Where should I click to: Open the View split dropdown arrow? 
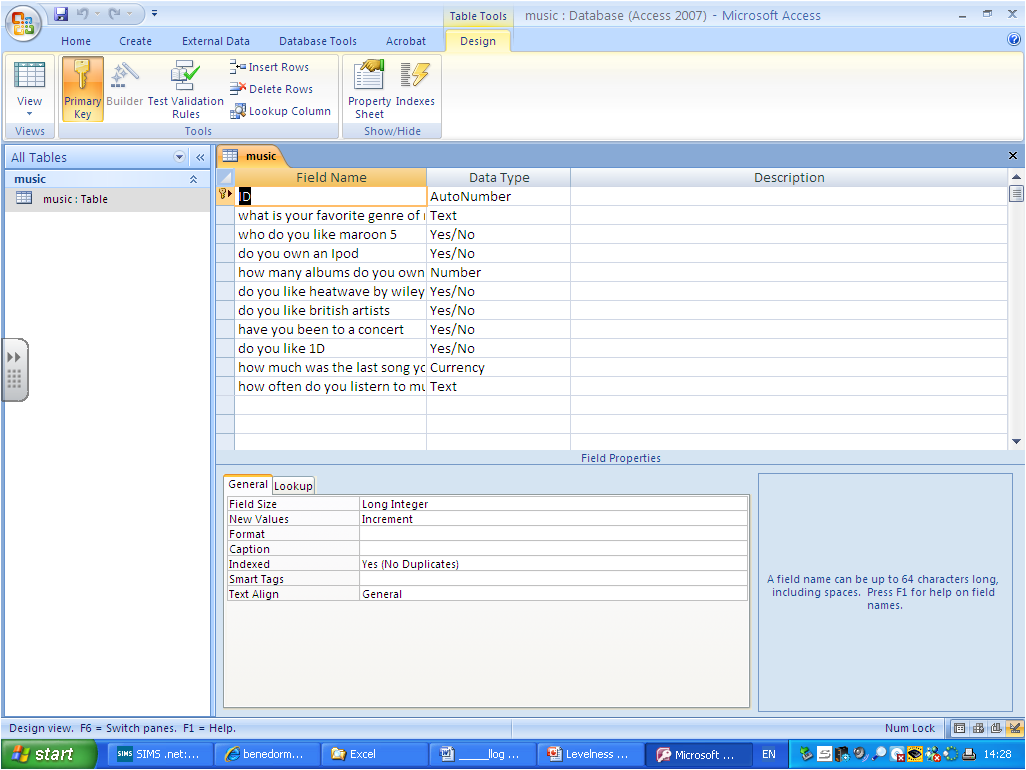[x=29, y=113]
